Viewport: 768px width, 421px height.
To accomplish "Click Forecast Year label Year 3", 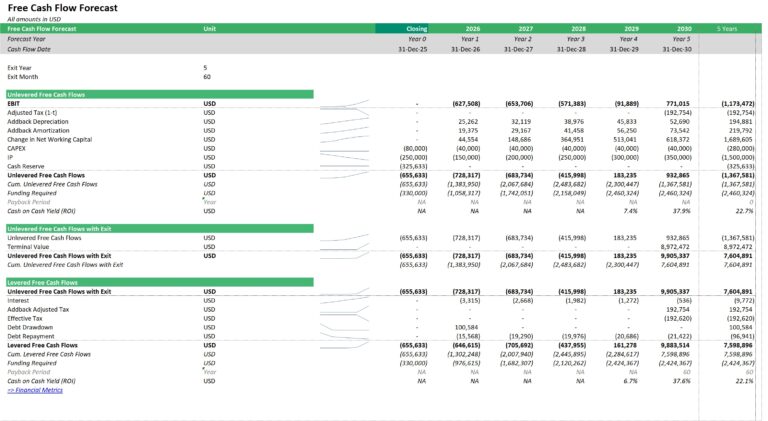I will click(x=576, y=39).
